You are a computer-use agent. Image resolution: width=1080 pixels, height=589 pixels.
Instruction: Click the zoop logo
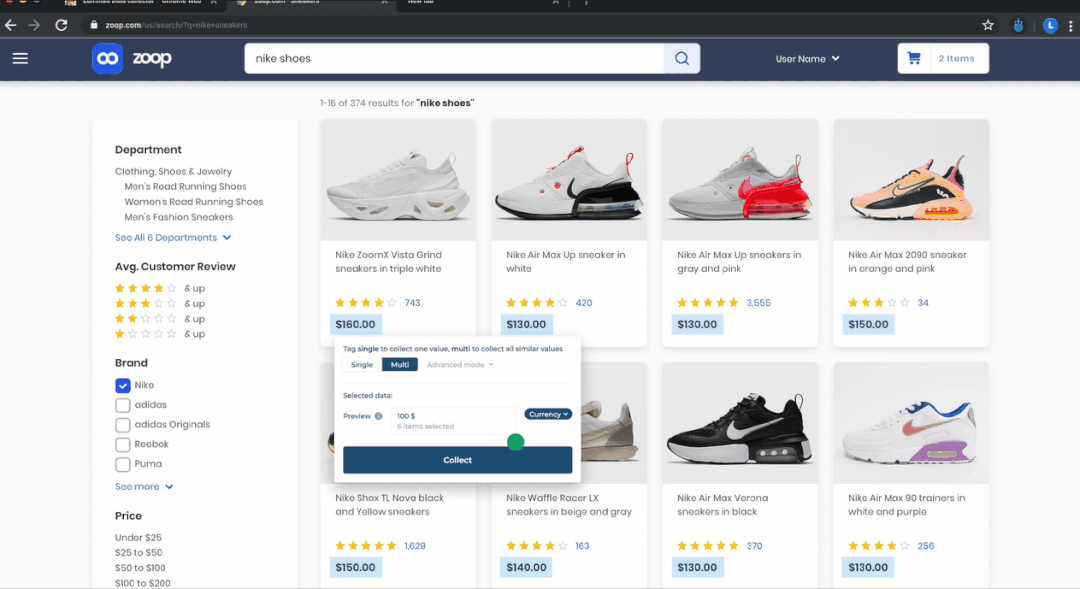click(x=132, y=59)
